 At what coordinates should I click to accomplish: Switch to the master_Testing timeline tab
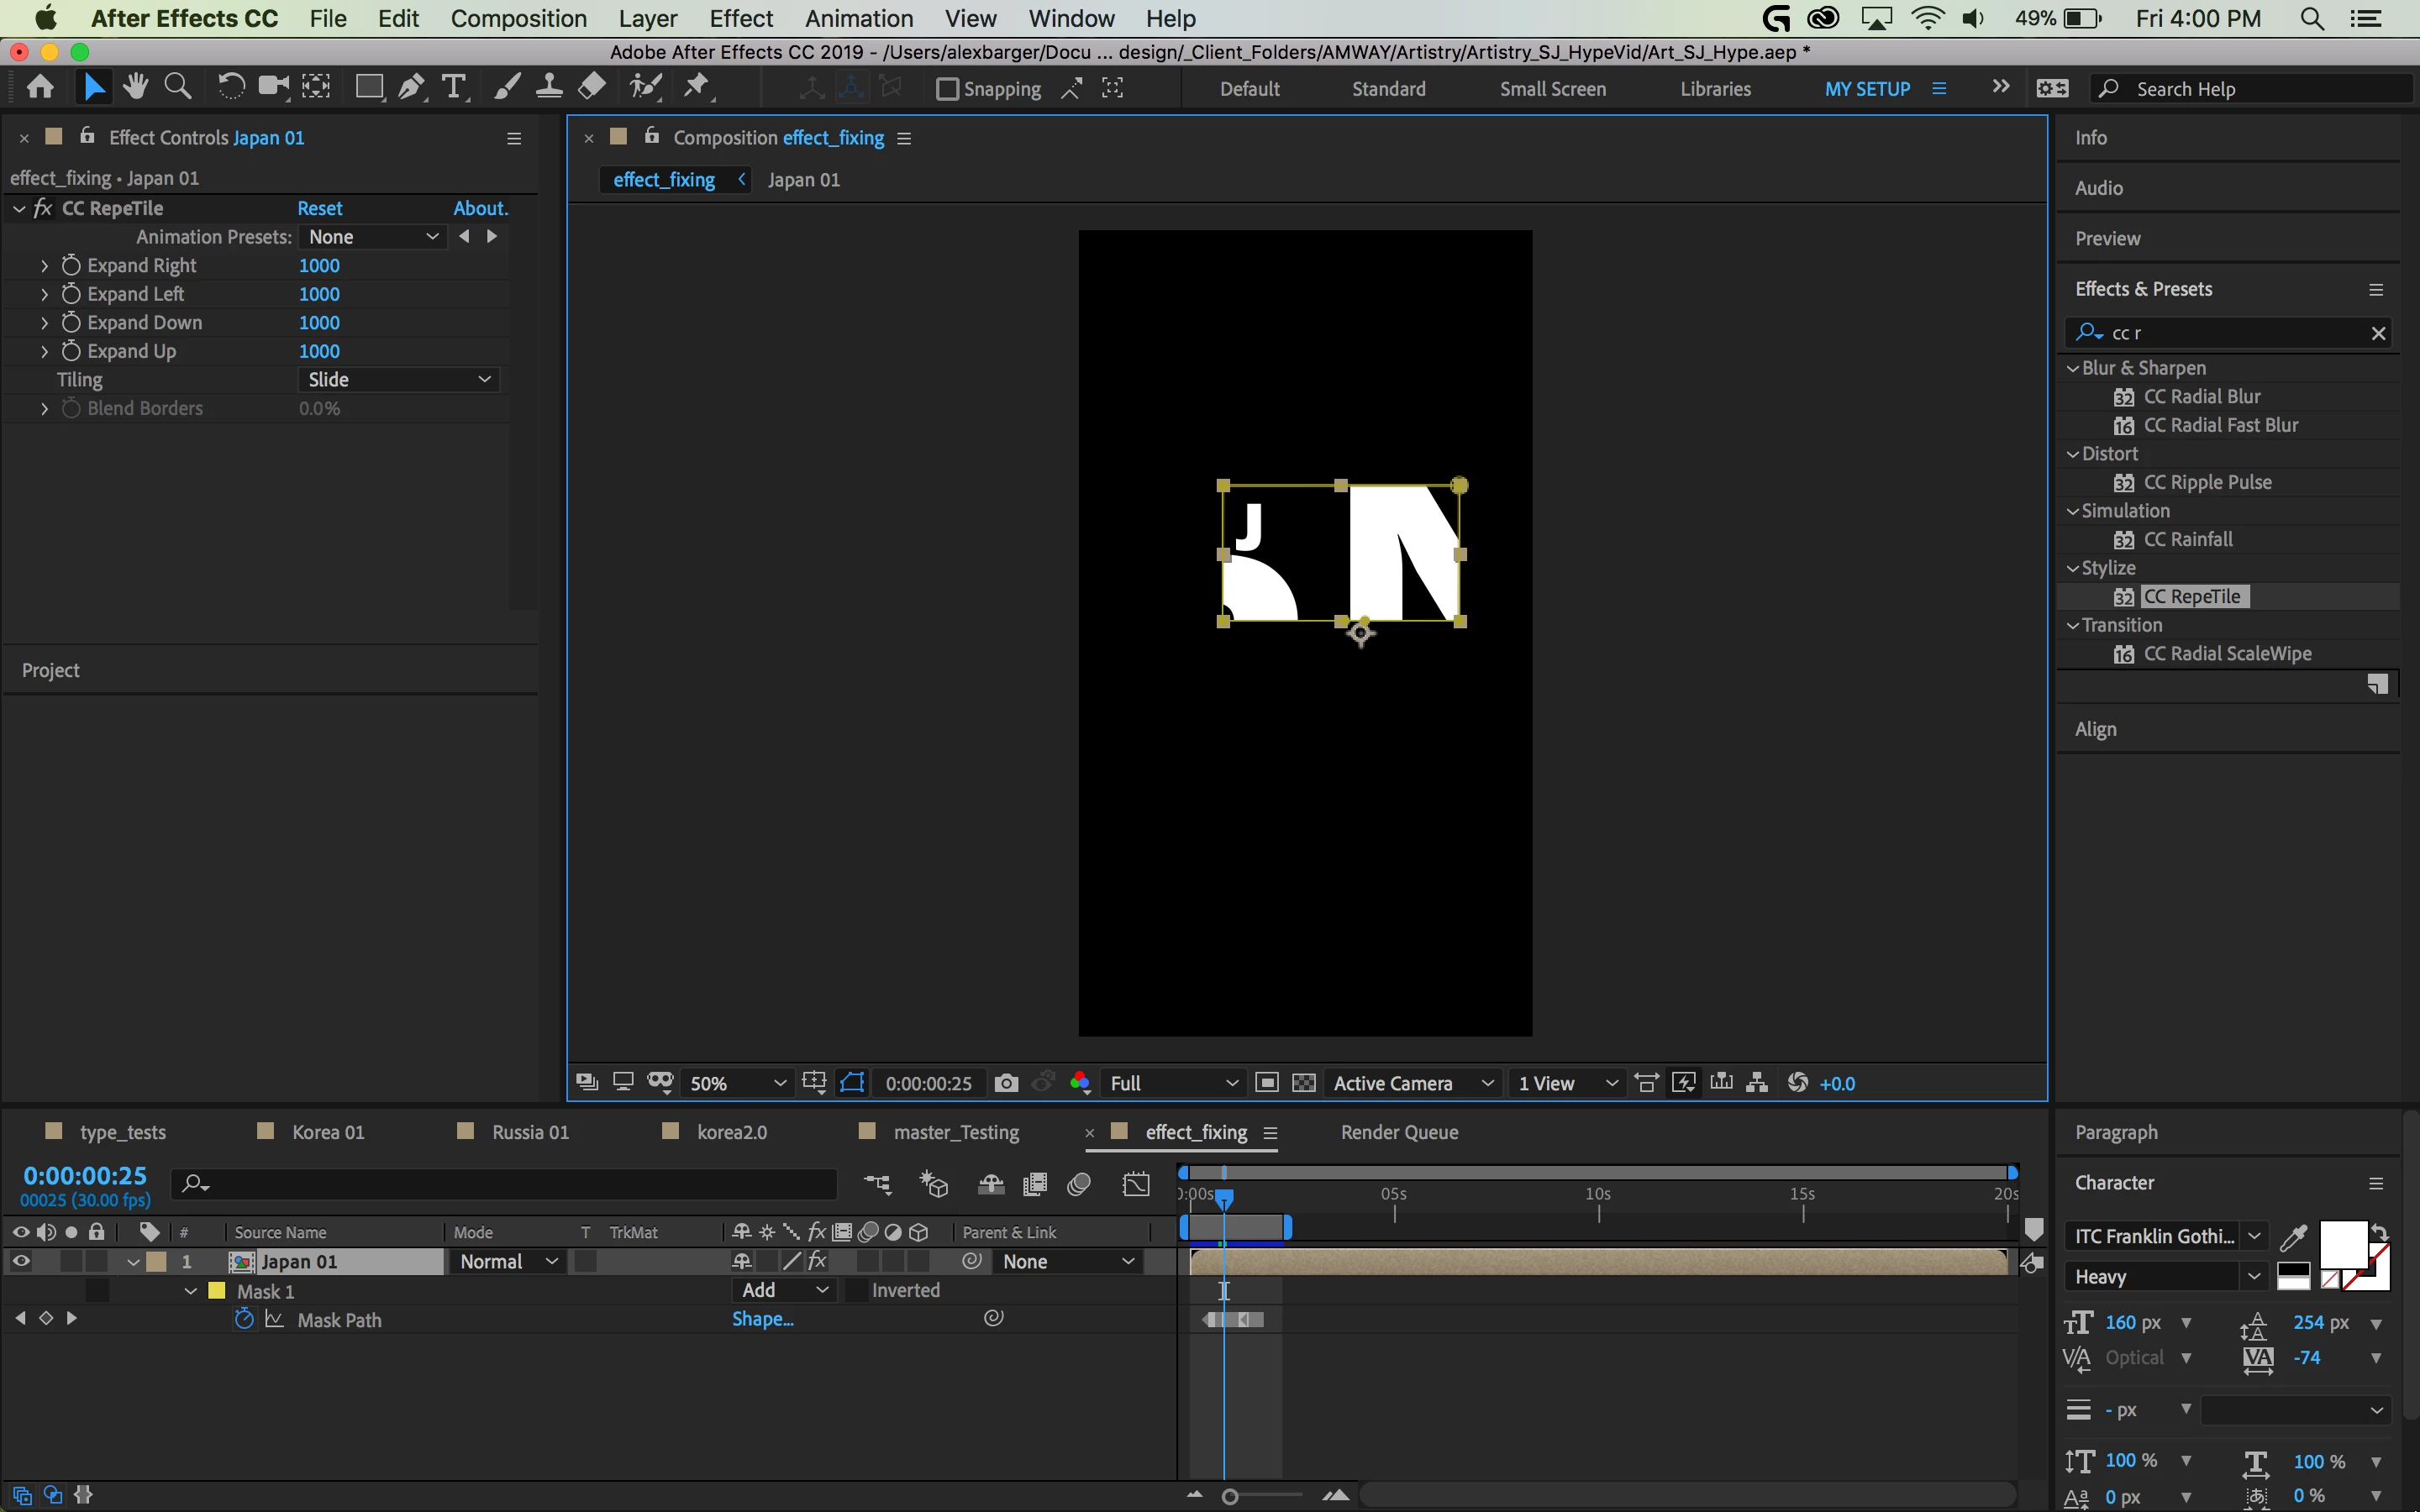point(955,1132)
